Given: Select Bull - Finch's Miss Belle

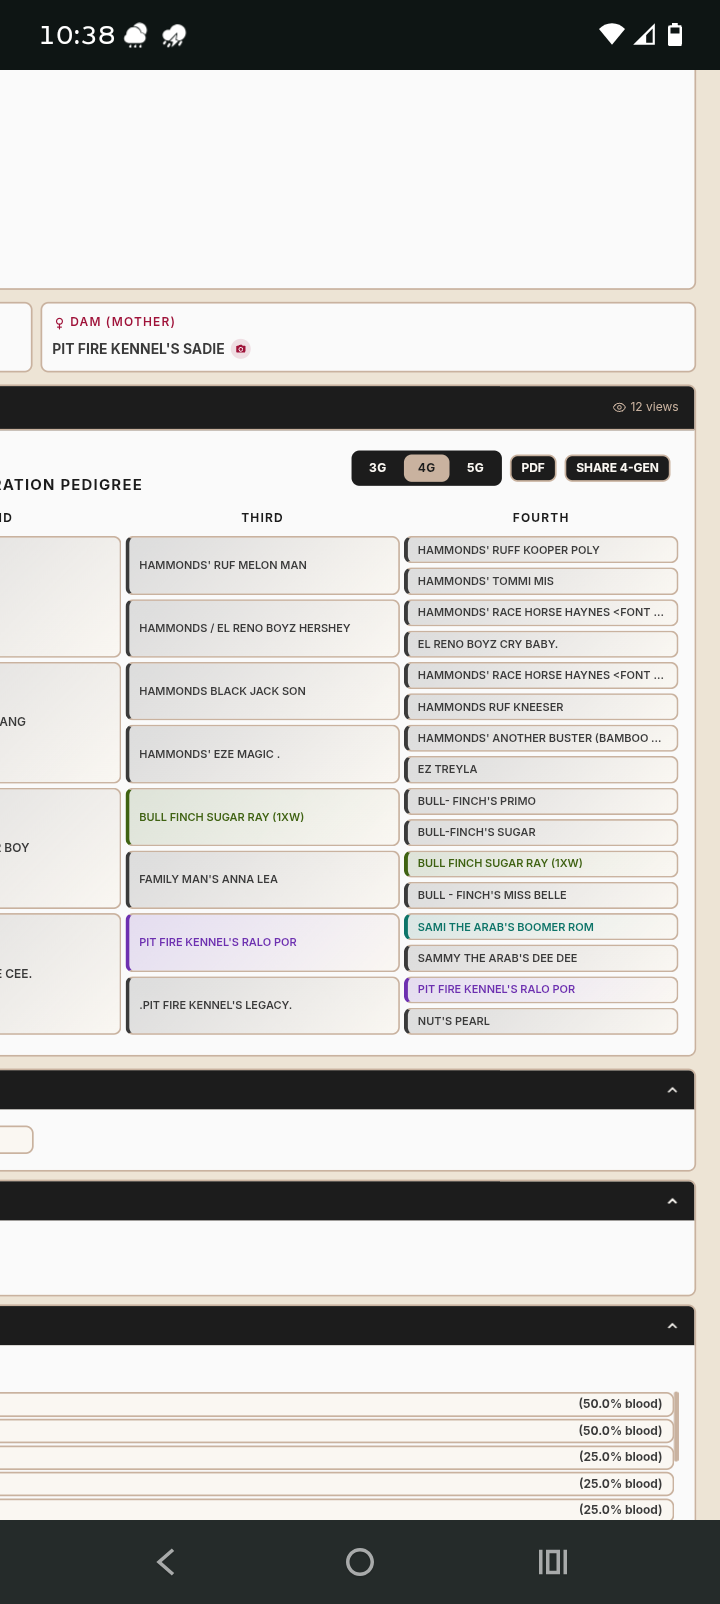Looking at the screenshot, I should [541, 895].
